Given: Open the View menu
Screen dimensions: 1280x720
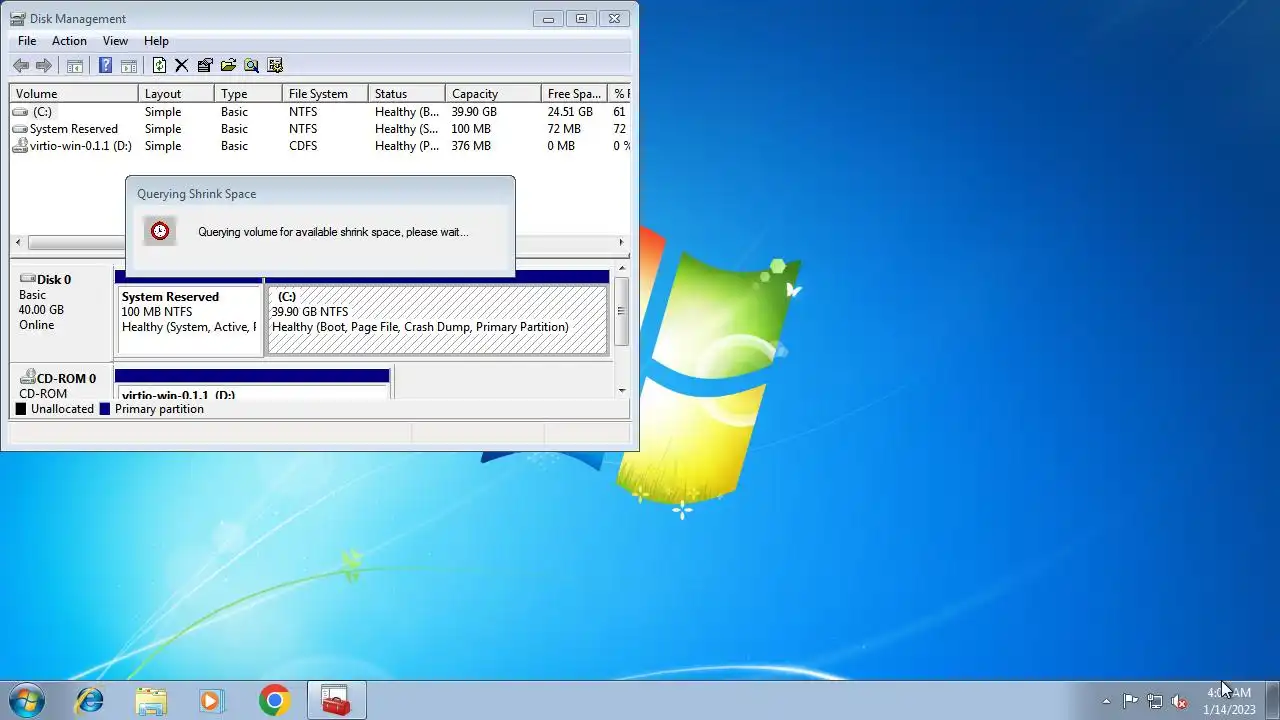Looking at the screenshot, I should tap(115, 41).
